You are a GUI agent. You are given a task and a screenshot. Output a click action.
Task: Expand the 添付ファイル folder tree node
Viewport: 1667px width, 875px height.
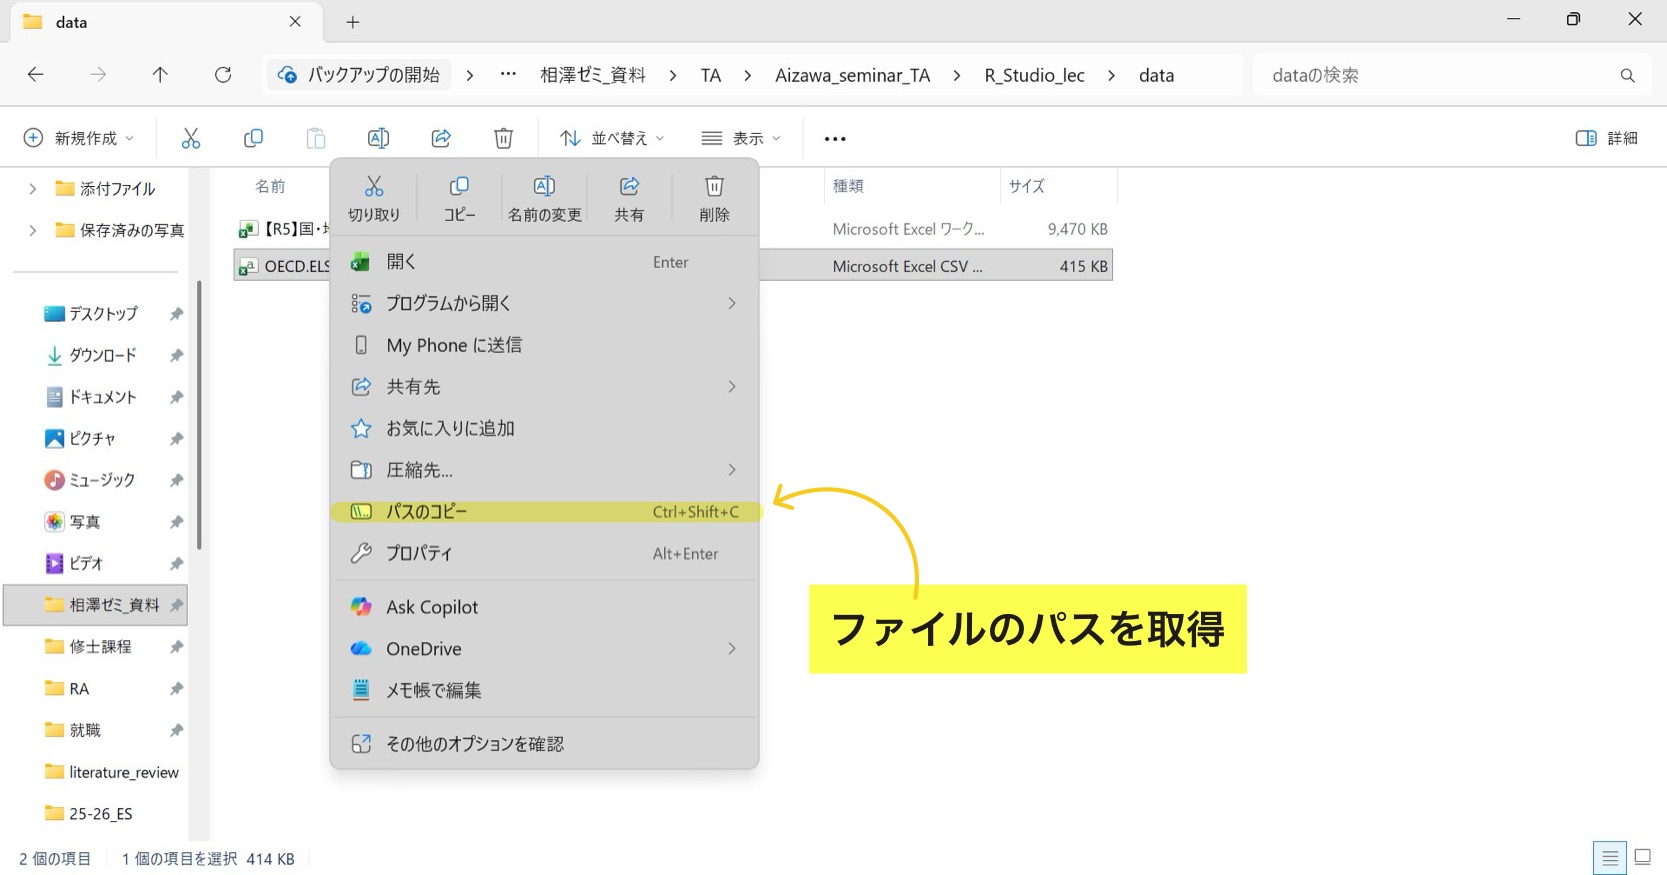click(x=33, y=188)
